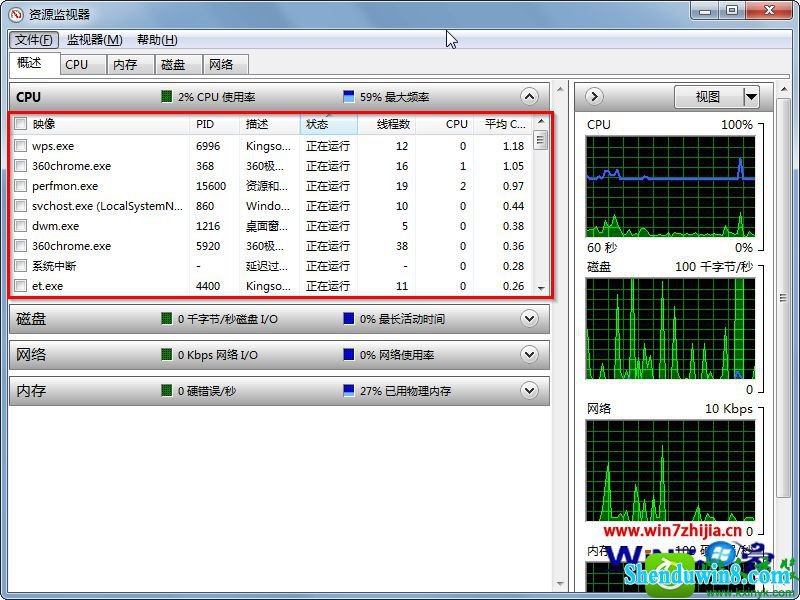
Task: Check the 360chrome.exe PID 368 checkbox
Action: [x=20, y=166]
